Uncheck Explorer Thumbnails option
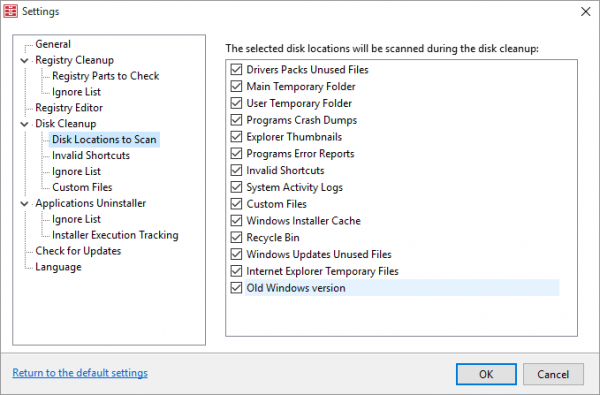Screen dimensions: 600x395 click(236, 137)
